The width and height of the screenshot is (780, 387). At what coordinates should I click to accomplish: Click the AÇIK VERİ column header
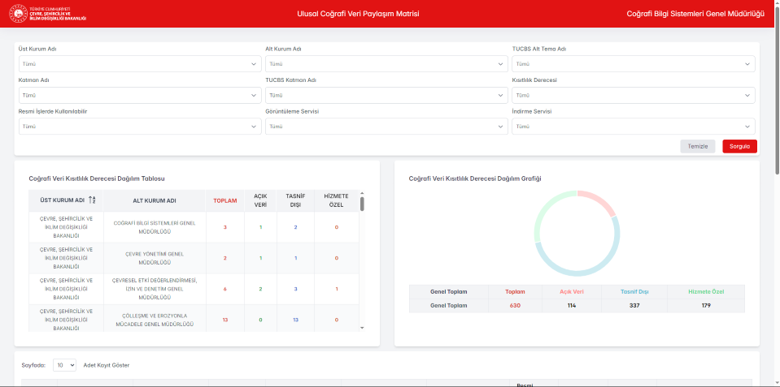260,200
